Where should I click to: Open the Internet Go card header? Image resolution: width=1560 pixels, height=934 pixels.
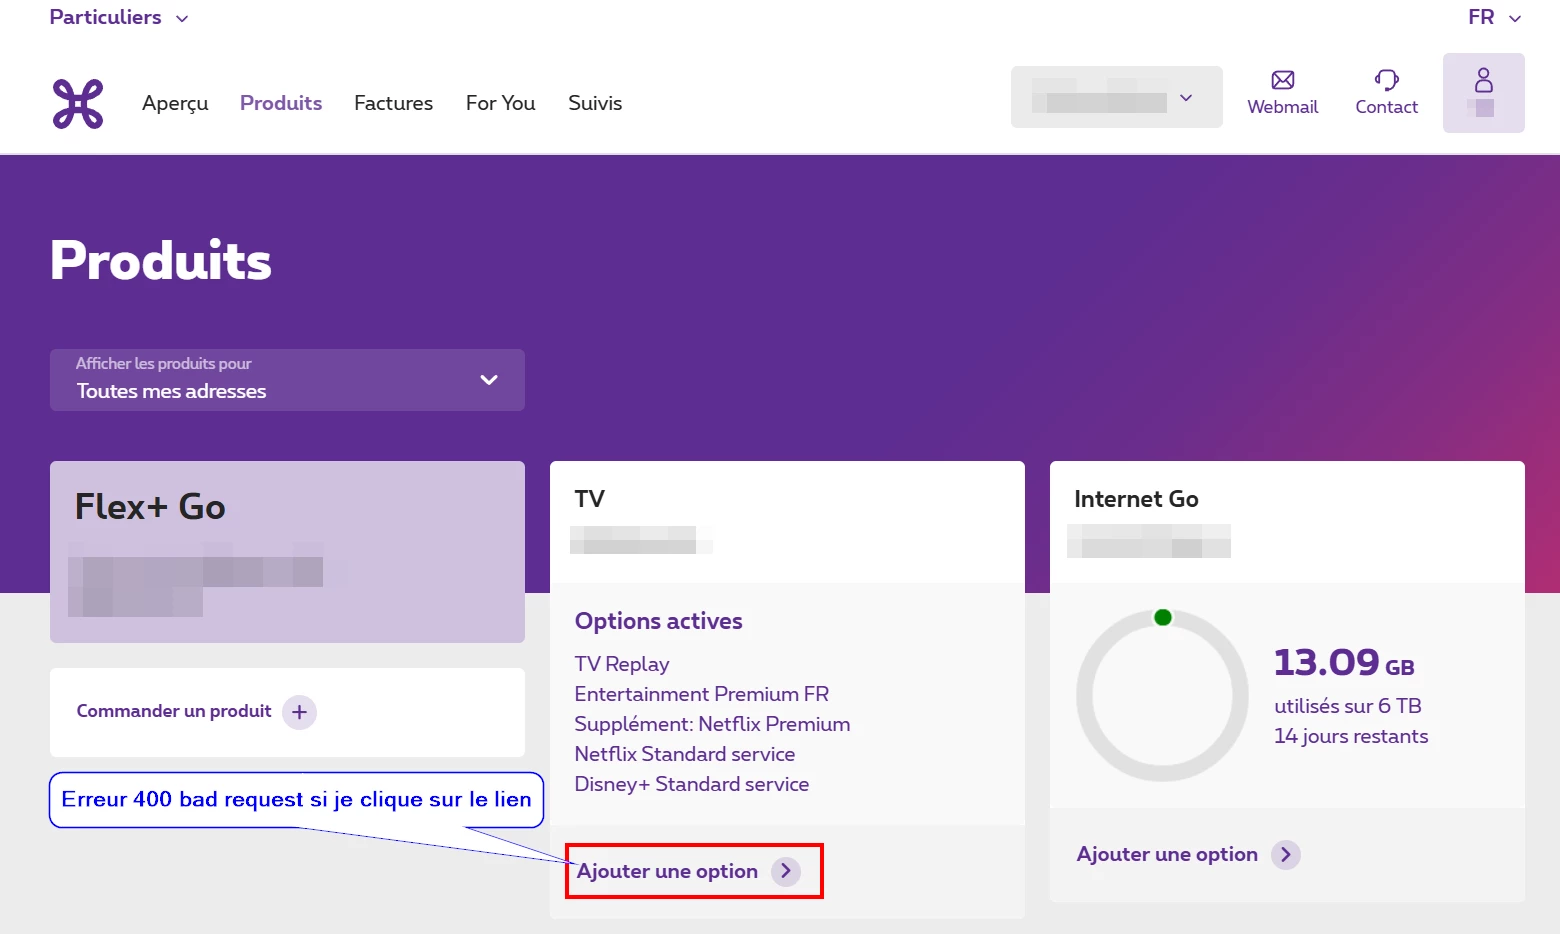coord(1287,521)
